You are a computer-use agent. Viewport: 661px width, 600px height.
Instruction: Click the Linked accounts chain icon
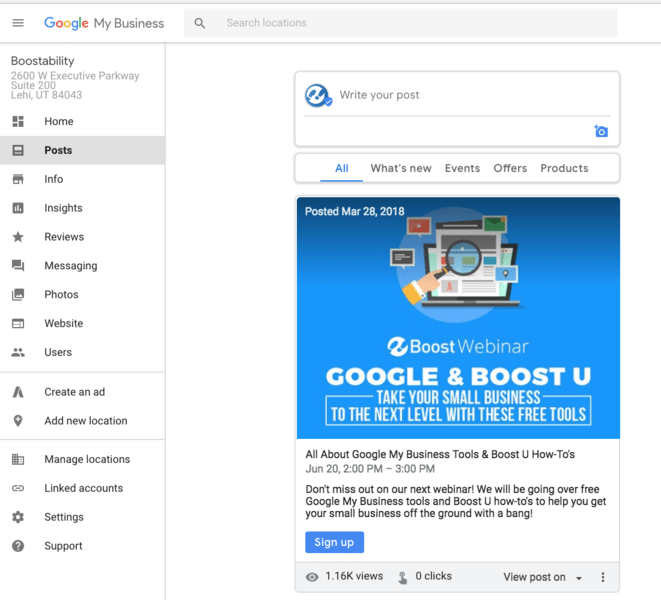click(x=18, y=488)
